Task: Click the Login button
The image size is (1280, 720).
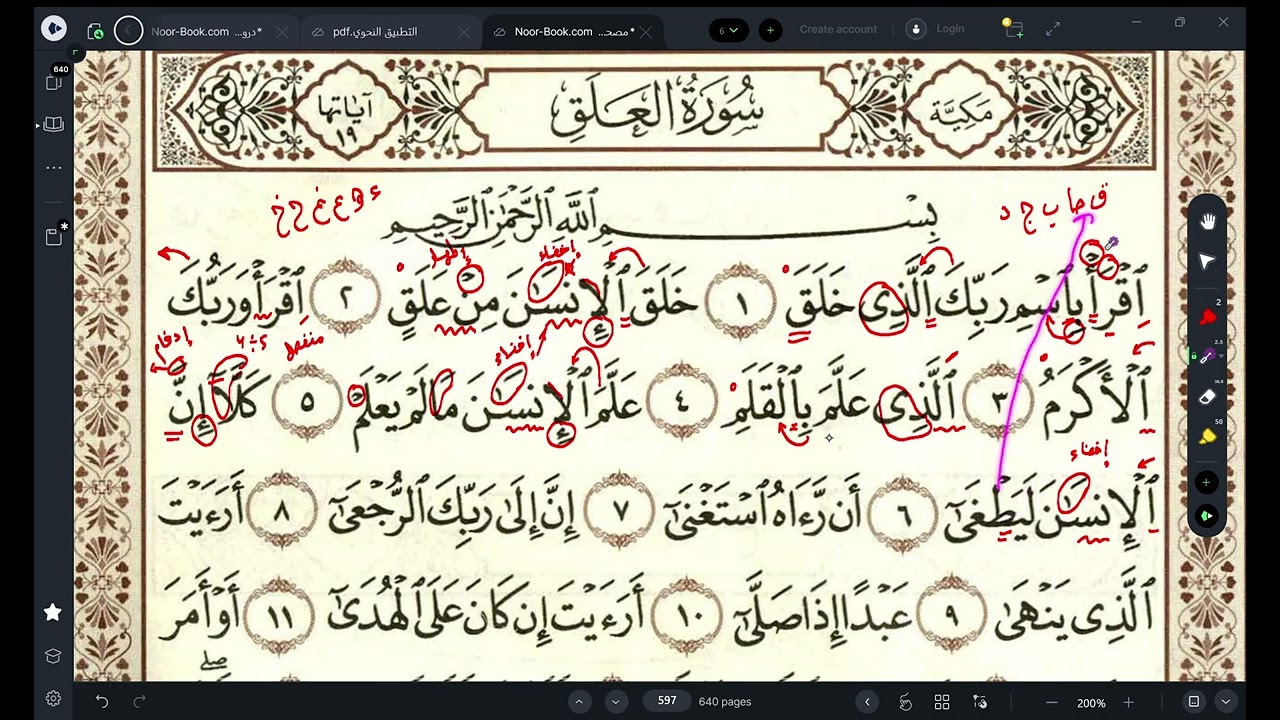Action: [x=950, y=29]
